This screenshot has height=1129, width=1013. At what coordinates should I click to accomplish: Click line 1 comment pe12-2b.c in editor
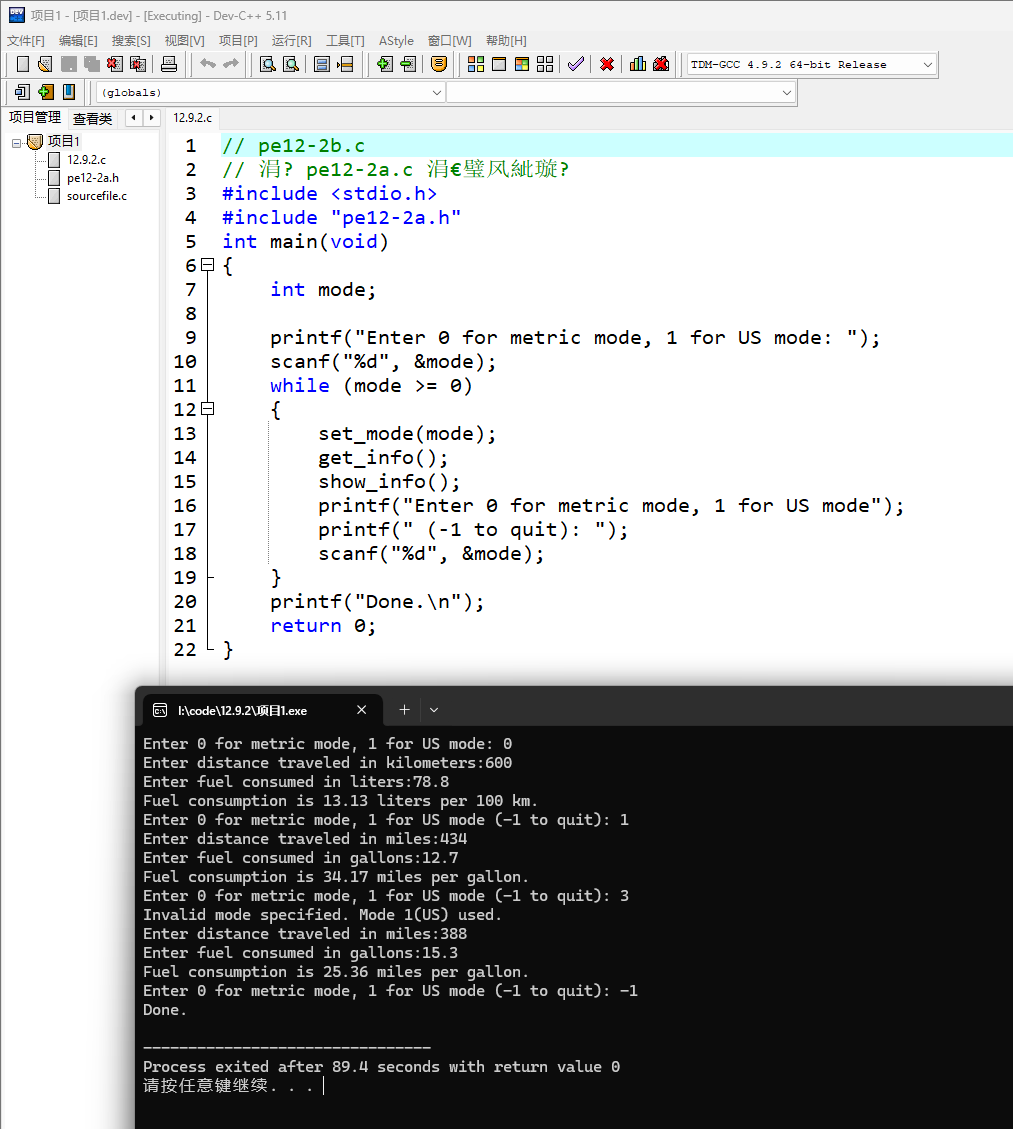pos(294,145)
